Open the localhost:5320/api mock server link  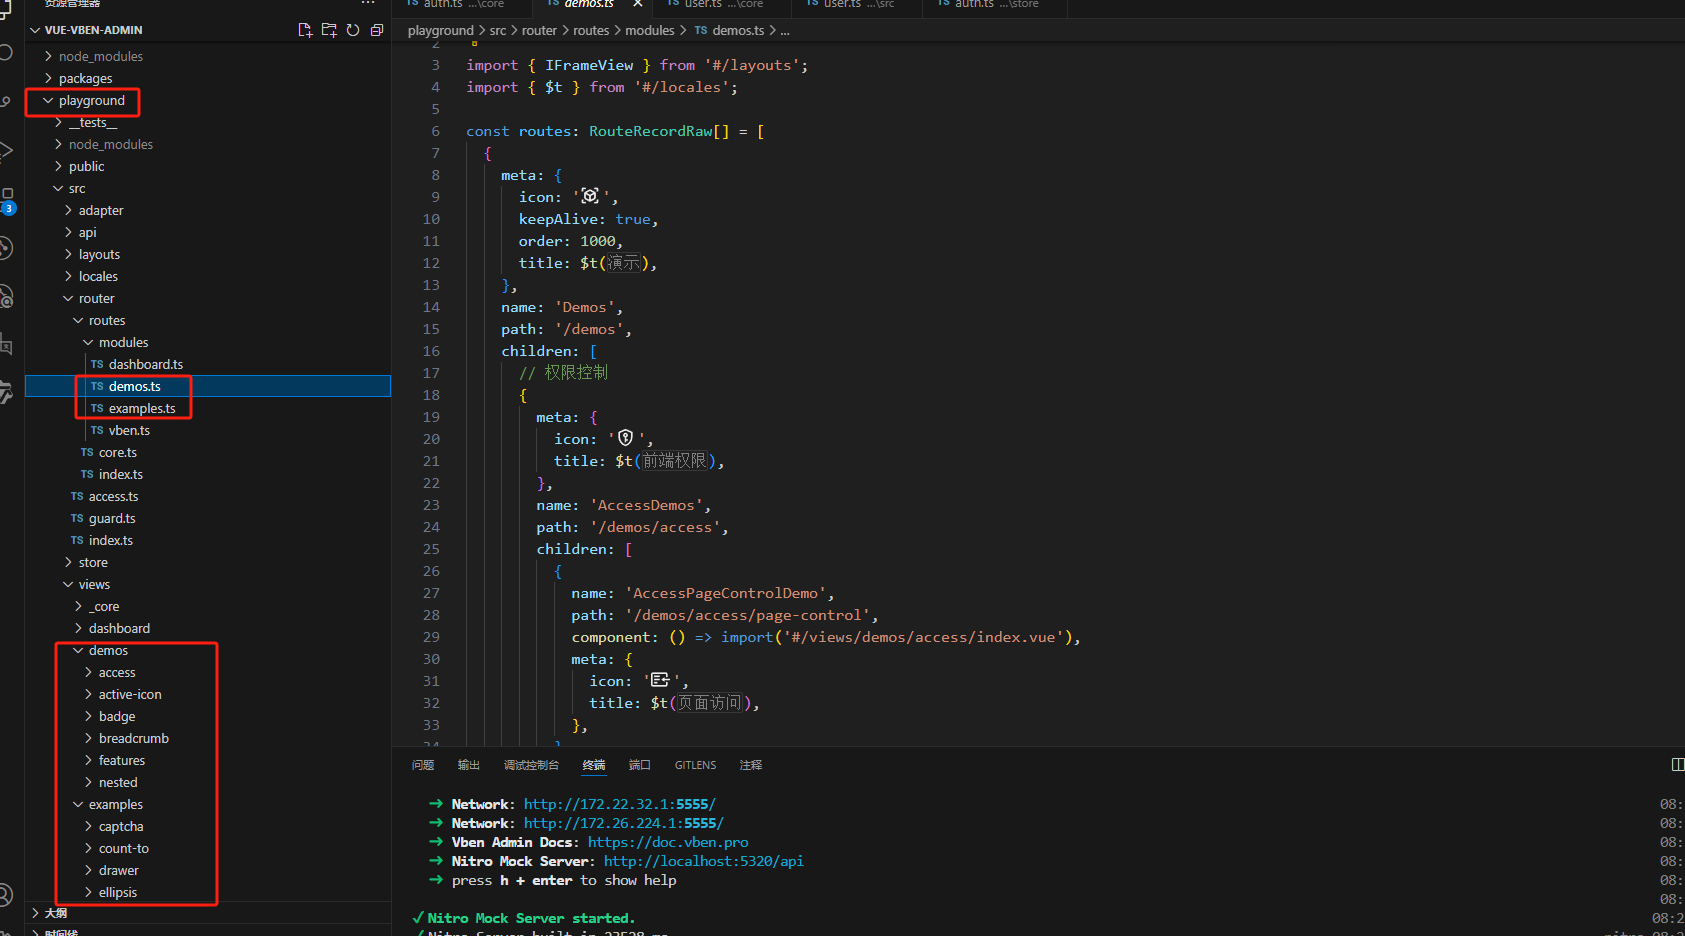coord(704,861)
